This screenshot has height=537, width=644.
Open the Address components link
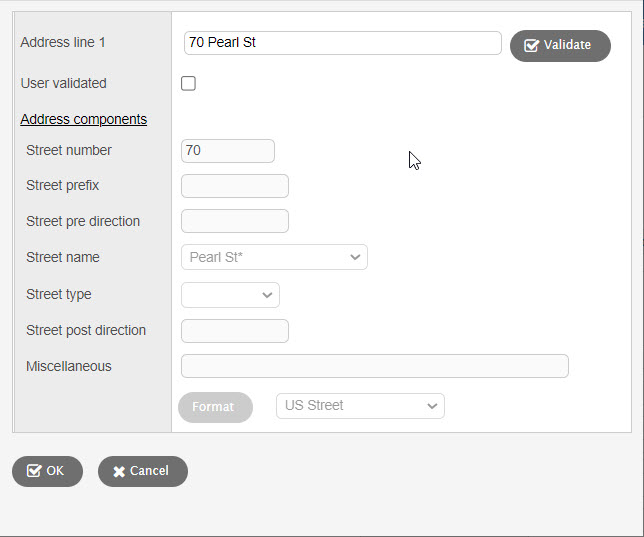click(83, 119)
